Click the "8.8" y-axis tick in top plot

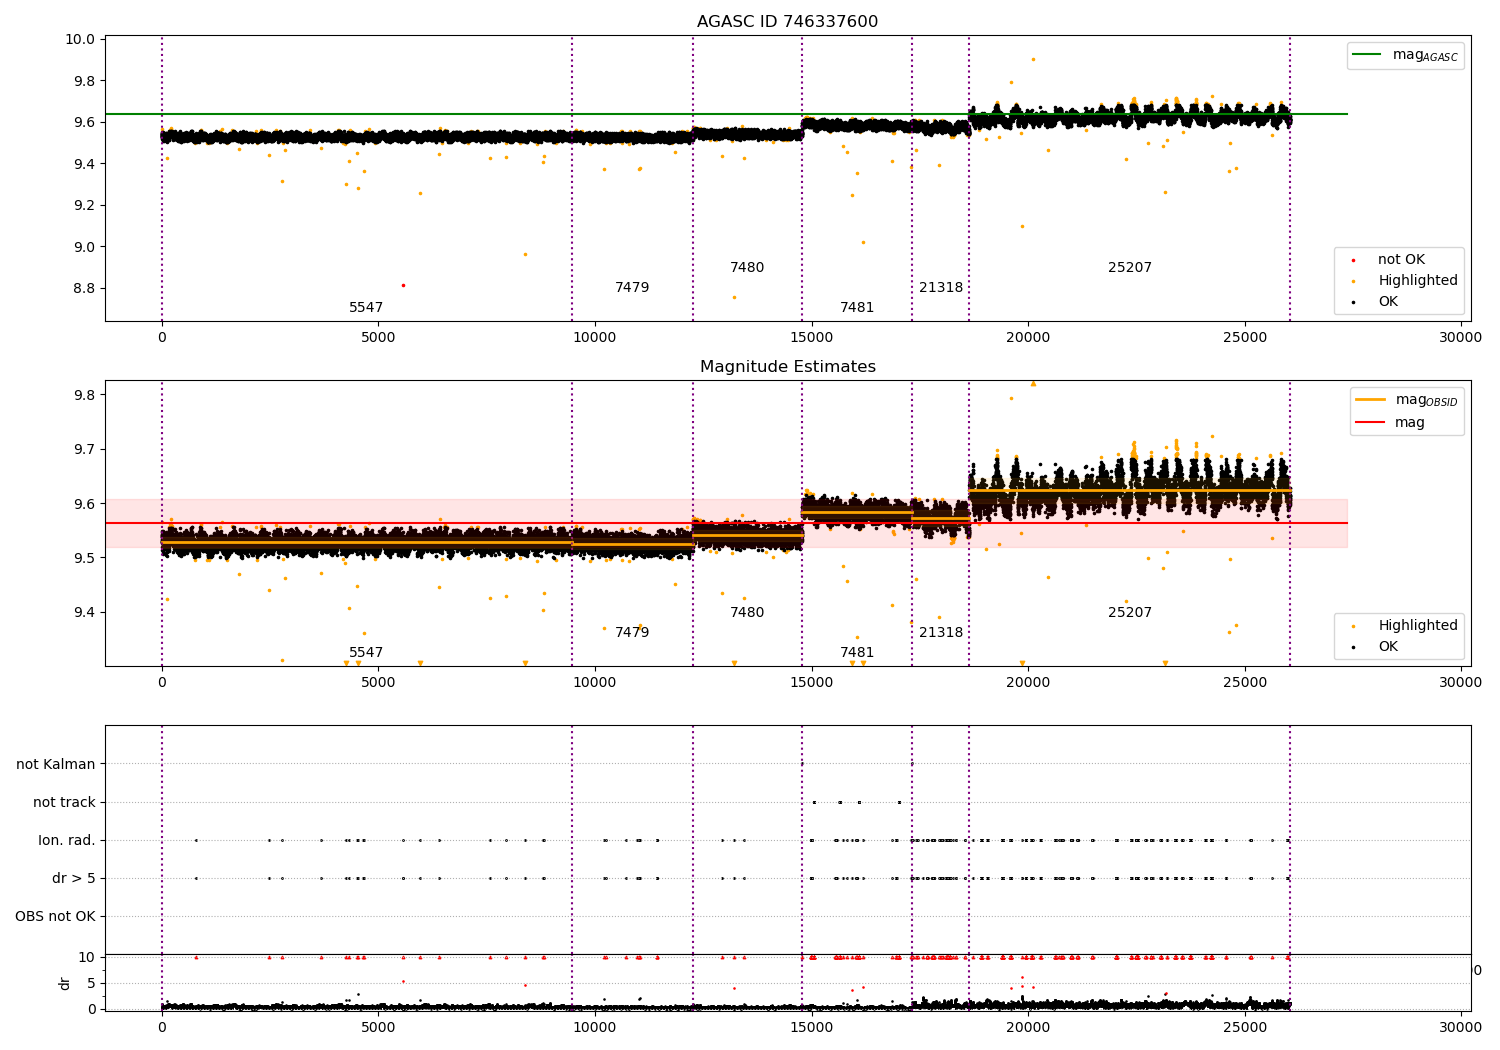[84, 289]
